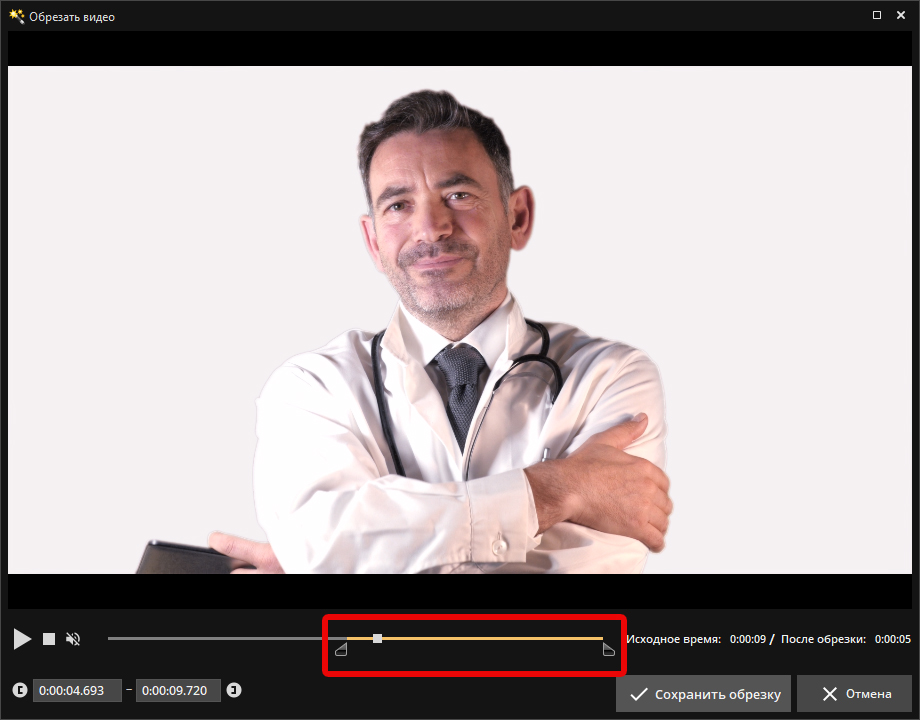
Task: Click the set end point bracket icon
Action: (x=234, y=690)
